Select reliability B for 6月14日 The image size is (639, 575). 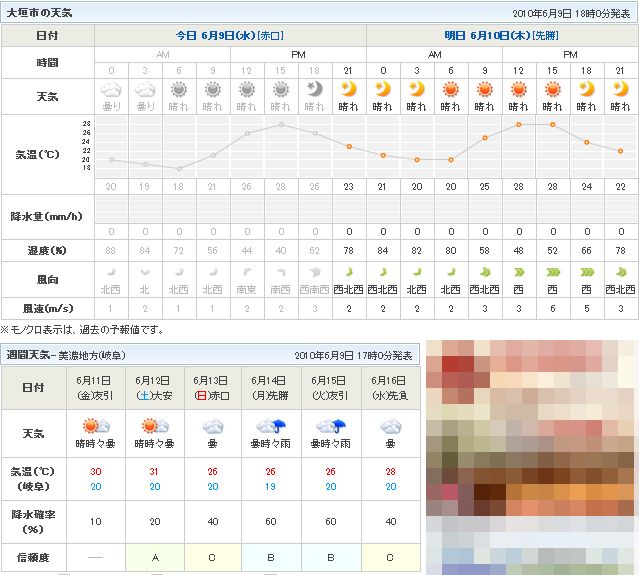(271, 558)
